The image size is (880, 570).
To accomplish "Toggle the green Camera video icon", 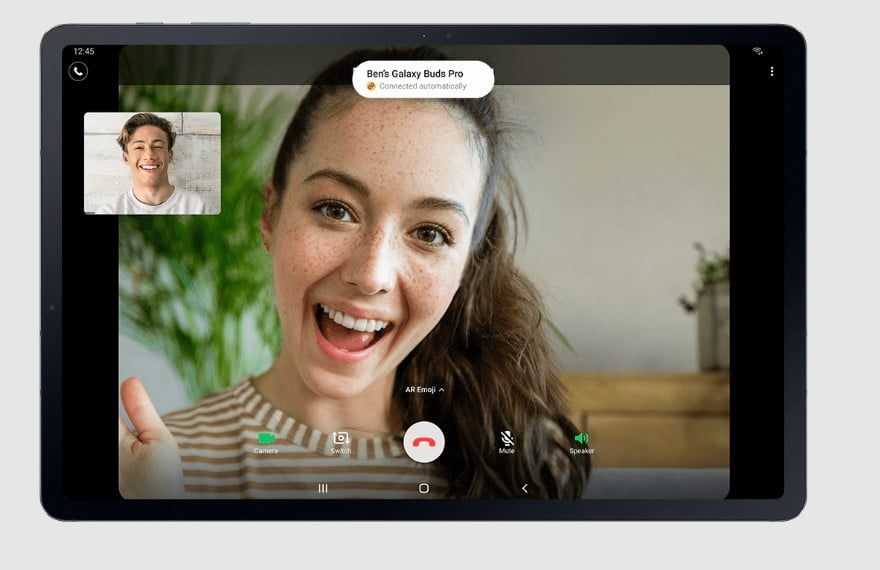I will 266,438.
